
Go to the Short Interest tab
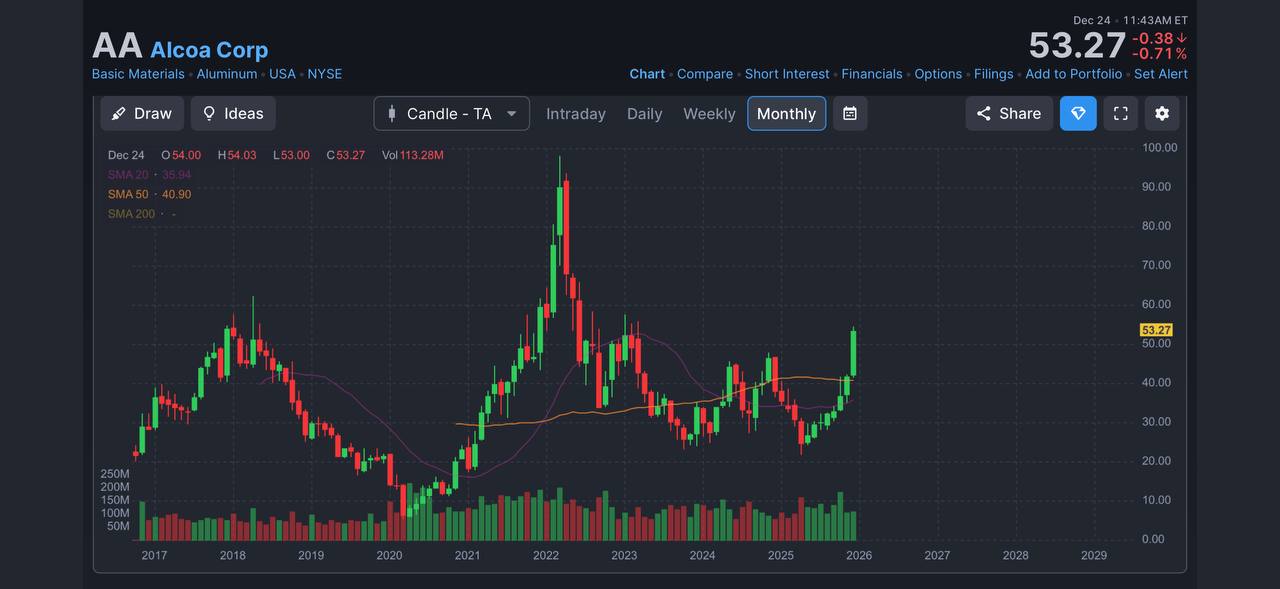tap(787, 74)
